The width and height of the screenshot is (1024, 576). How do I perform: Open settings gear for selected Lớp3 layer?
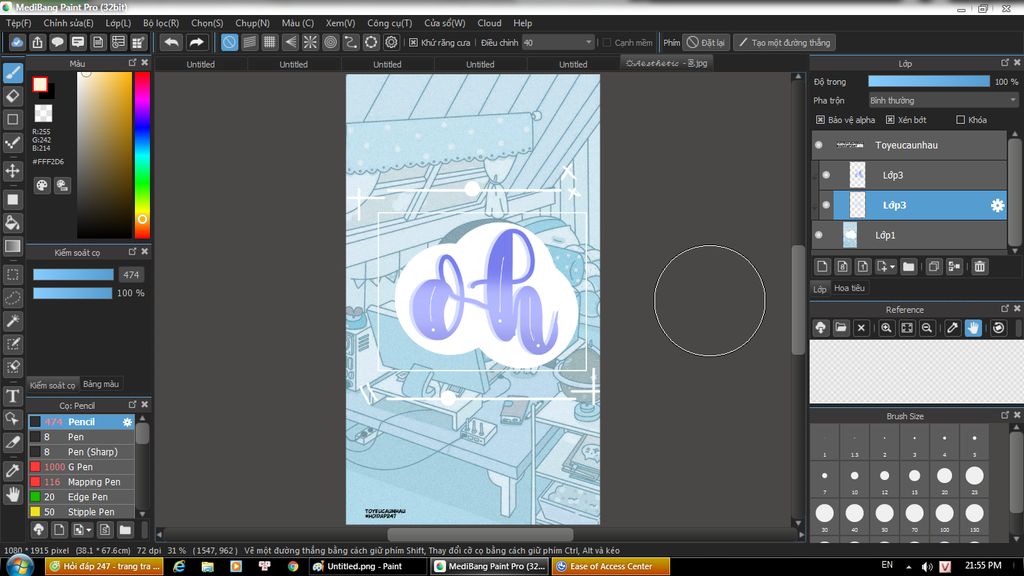pos(997,205)
